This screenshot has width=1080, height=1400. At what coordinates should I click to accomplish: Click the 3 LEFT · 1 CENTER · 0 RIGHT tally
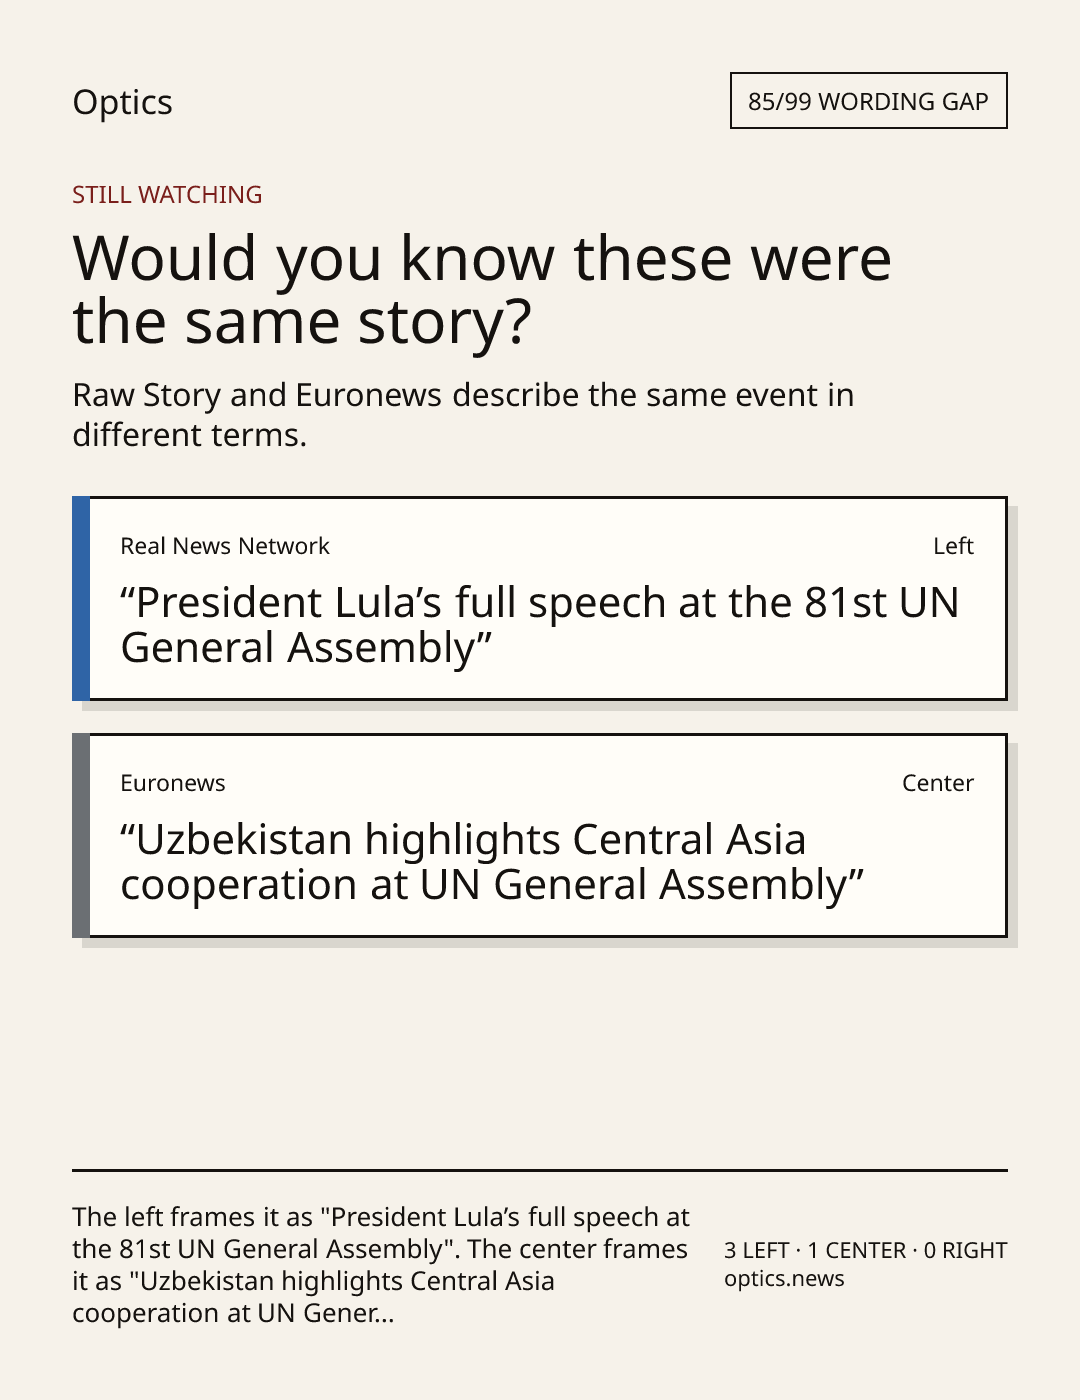coord(866,1250)
